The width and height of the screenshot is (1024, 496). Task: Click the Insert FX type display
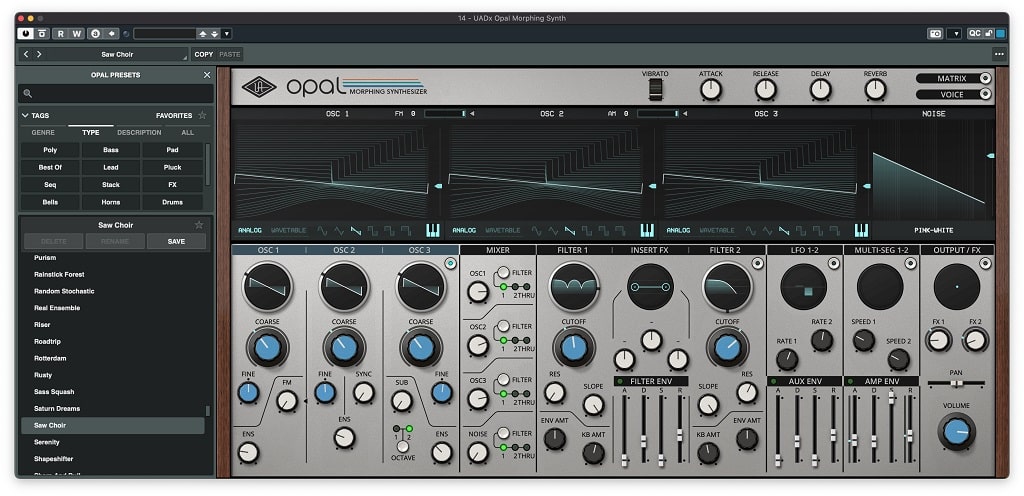pos(650,287)
